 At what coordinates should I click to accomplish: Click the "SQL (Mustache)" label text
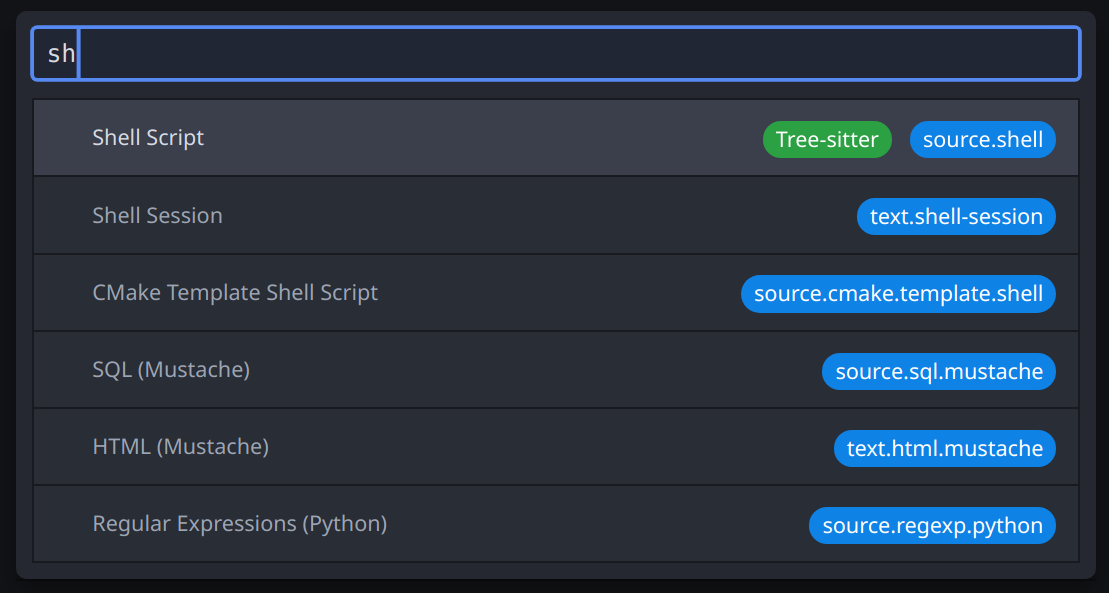(x=170, y=370)
